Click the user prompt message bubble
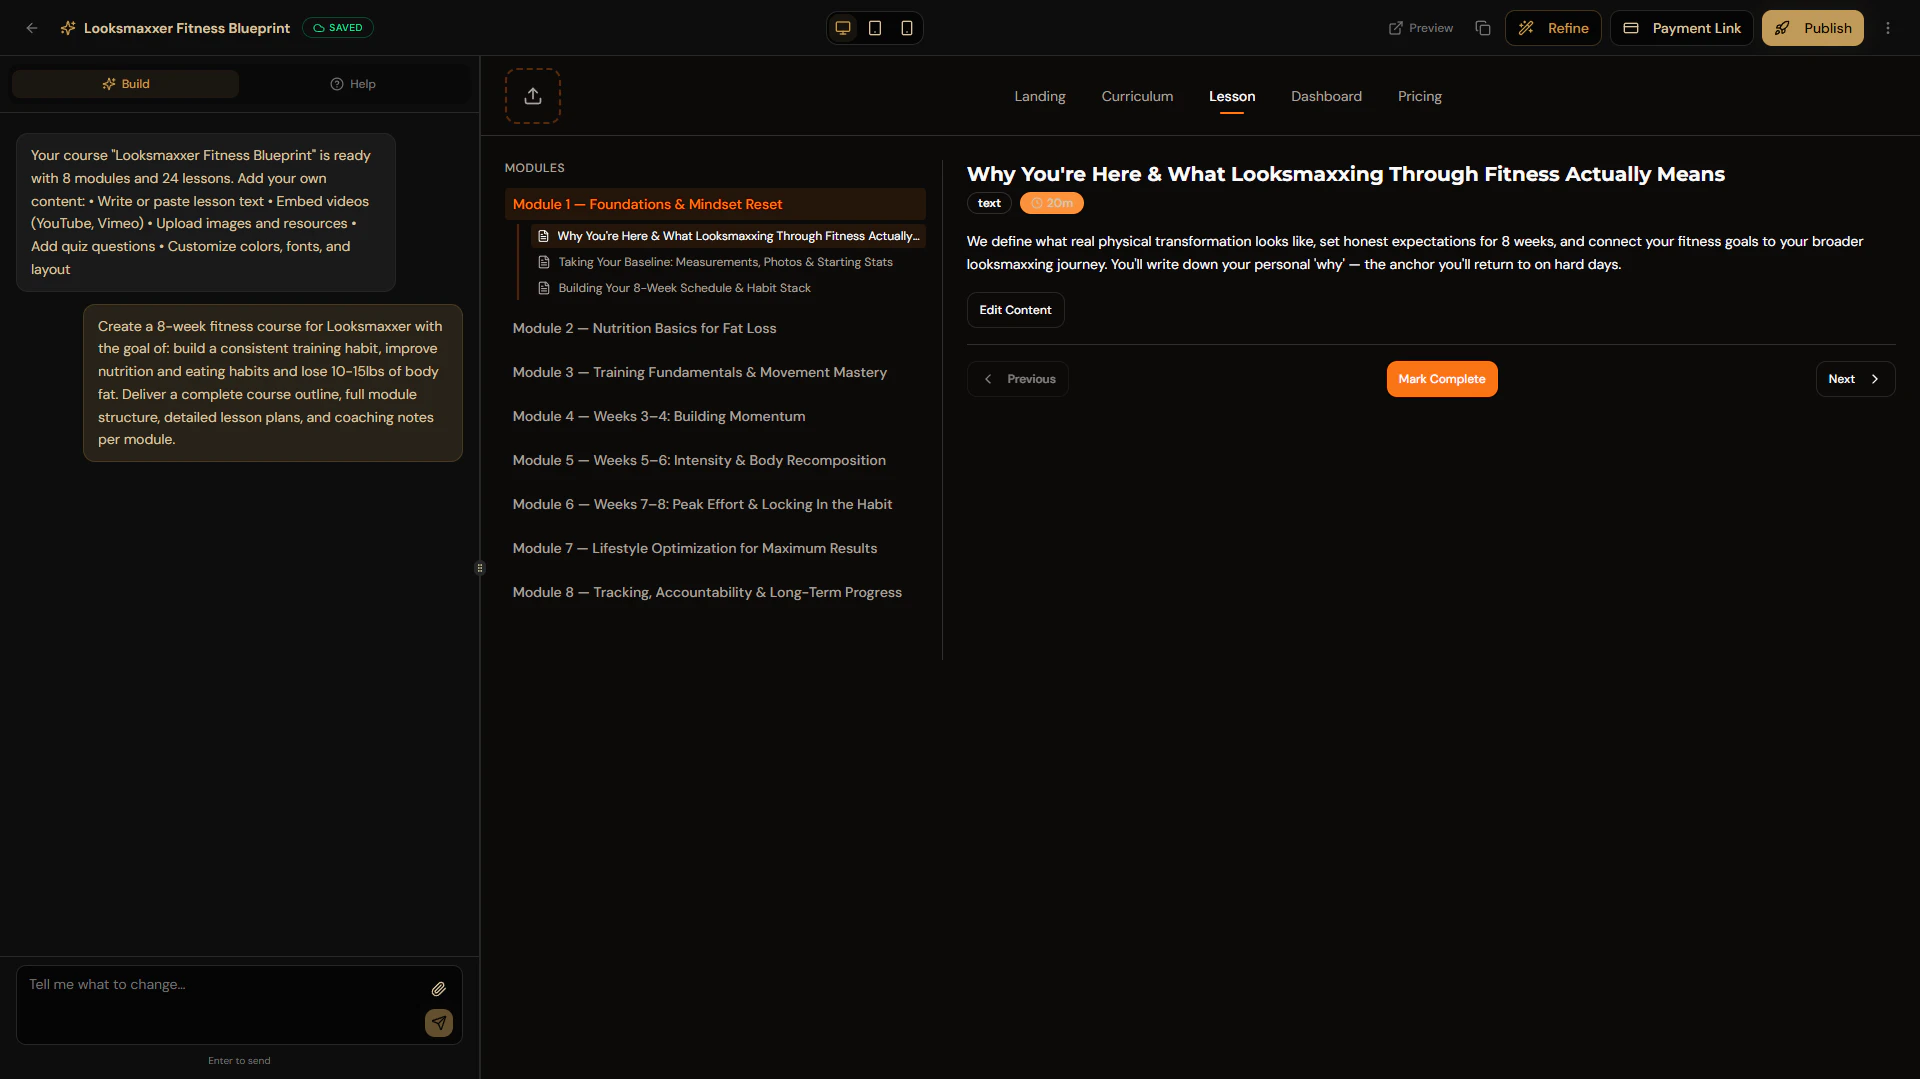Image resolution: width=1920 pixels, height=1079 pixels. [273, 383]
